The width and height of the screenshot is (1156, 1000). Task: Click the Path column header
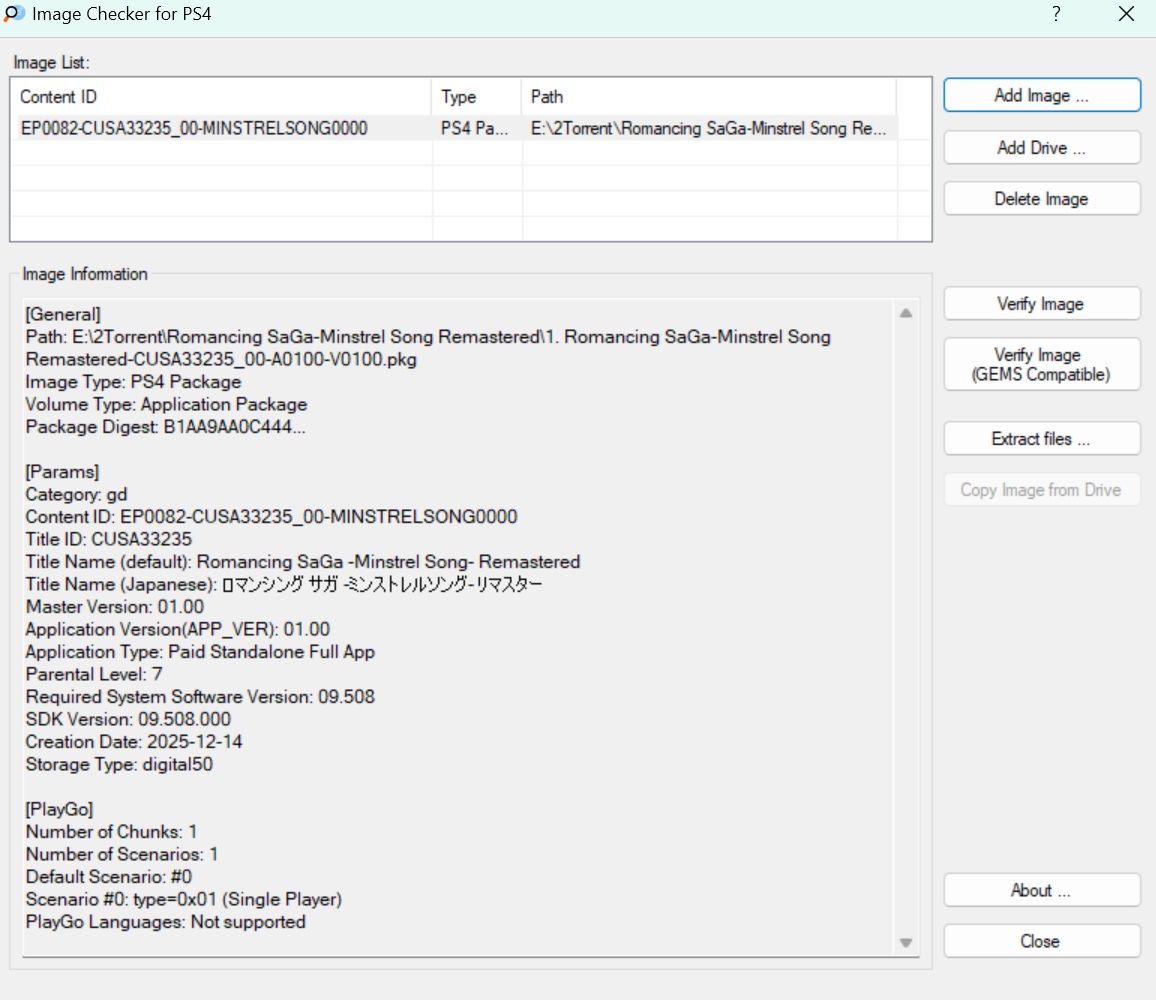click(x=708, y=97)
